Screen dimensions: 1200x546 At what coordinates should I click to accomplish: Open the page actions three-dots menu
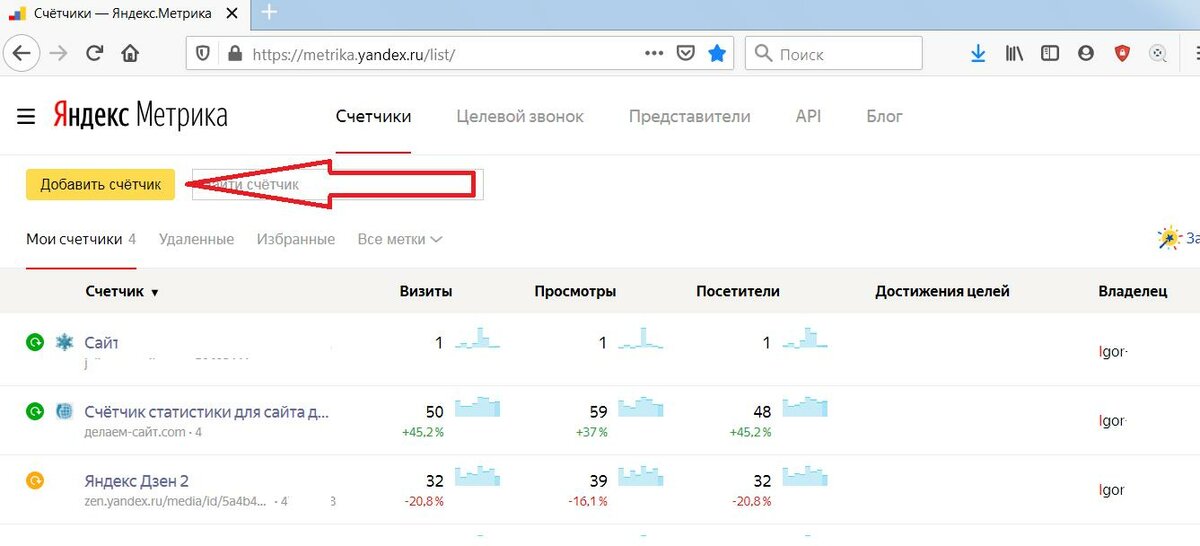coord(653,54)
